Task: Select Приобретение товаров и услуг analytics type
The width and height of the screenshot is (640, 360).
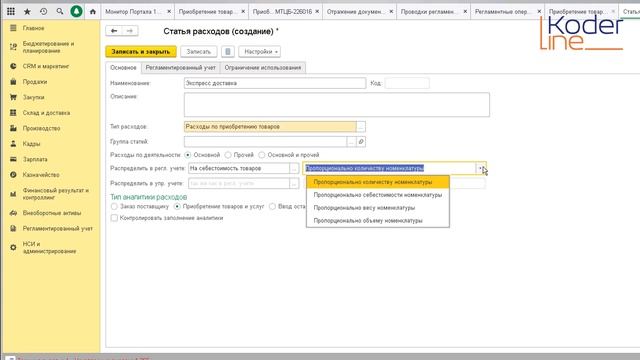Action: 177,207
